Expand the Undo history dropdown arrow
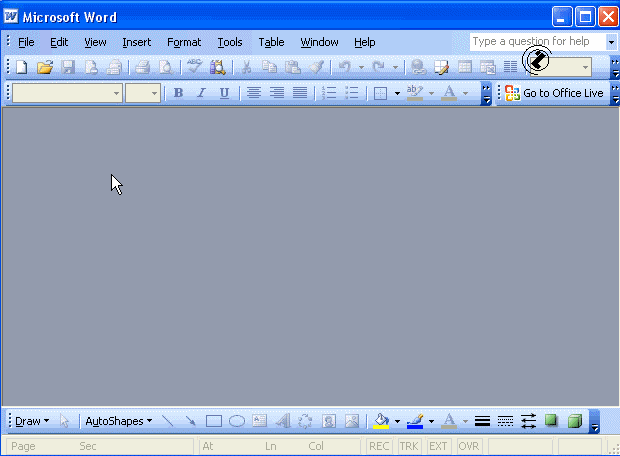620x456 pixels. [x=361, y=68]
